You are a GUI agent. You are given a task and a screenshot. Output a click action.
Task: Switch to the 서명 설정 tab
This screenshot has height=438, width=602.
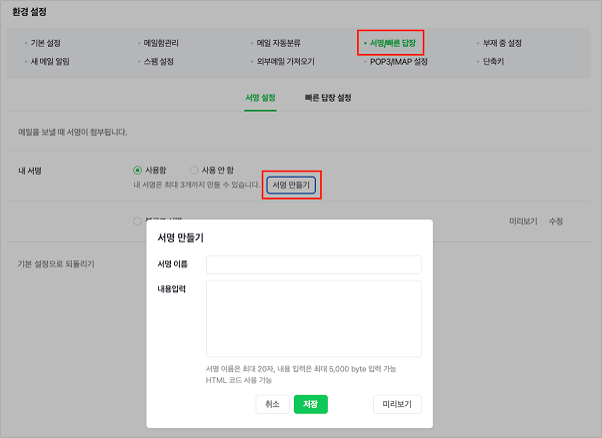260,98
